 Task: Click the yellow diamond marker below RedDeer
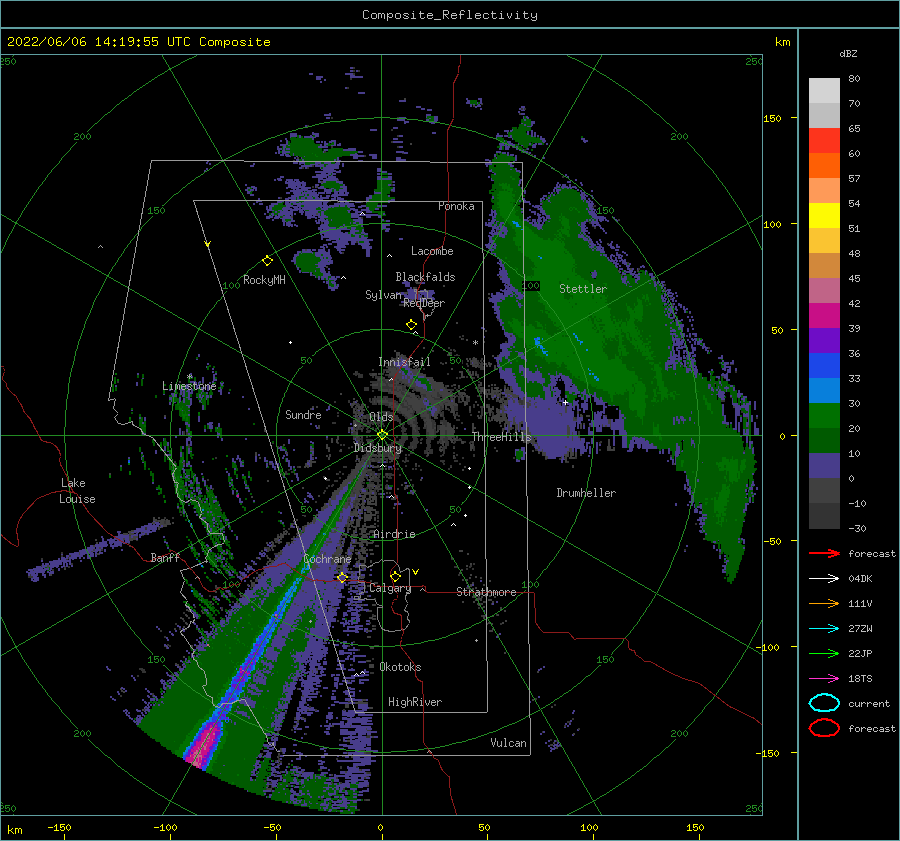[412, 325]
